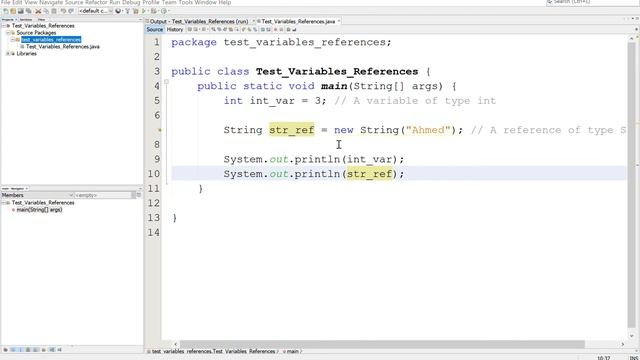Run the project with green play icon
The image size is (640, 360).
tap(144, 11)
